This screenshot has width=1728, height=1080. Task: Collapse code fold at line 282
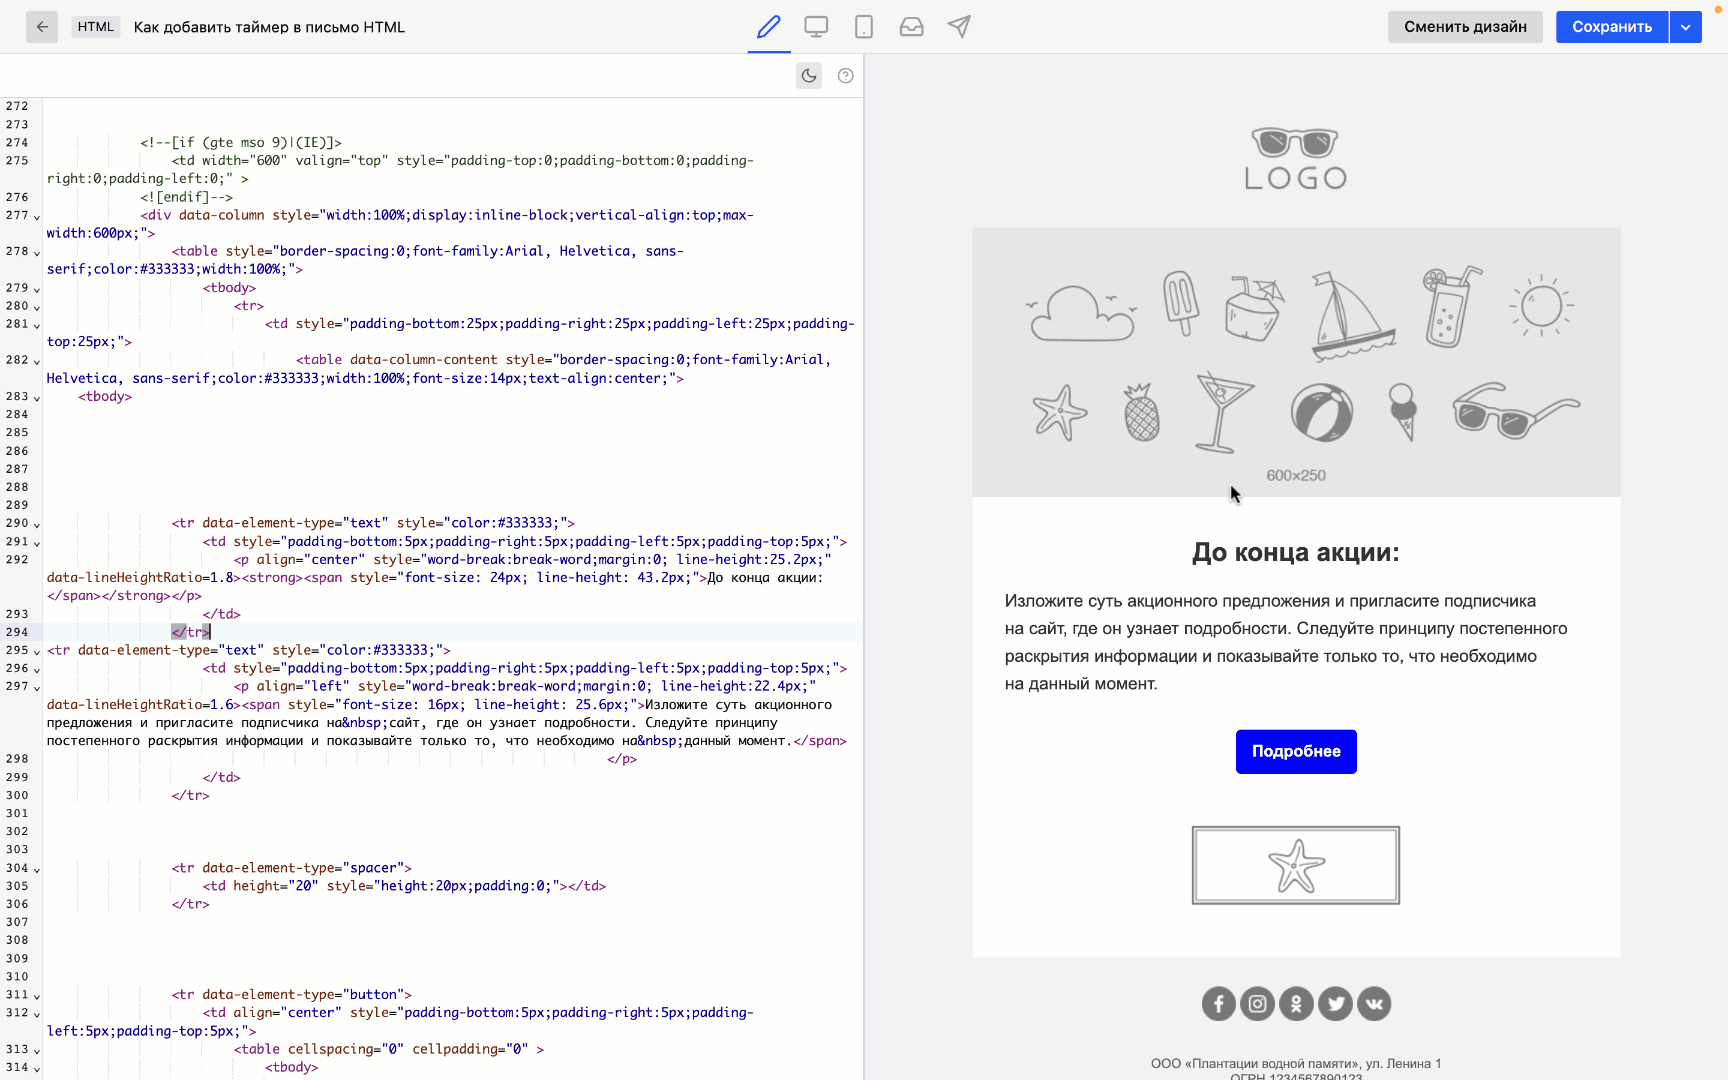(37, 361)
